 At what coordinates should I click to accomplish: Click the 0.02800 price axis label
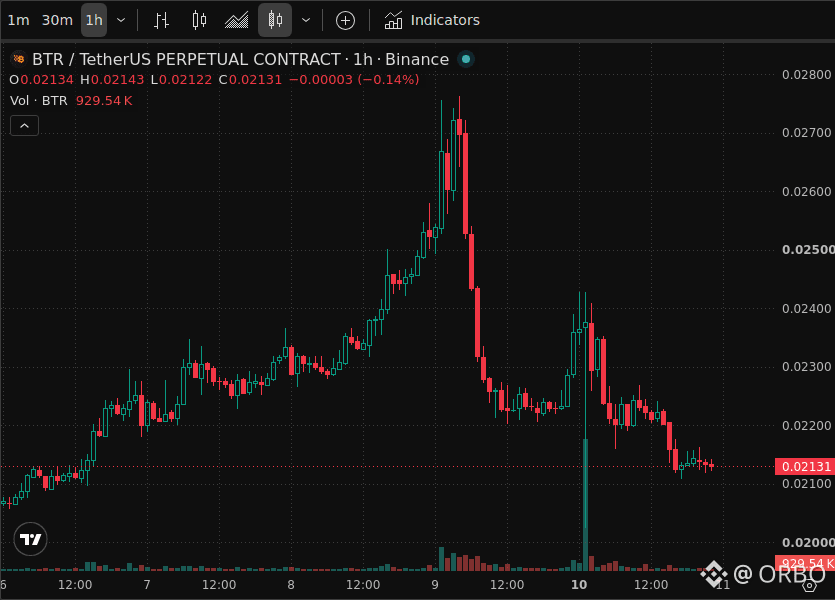tap(806, 75)
